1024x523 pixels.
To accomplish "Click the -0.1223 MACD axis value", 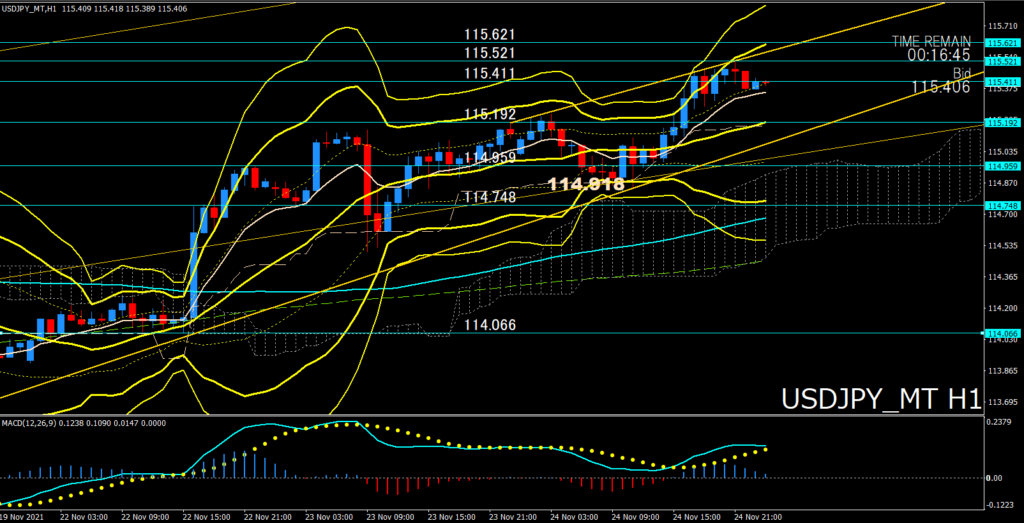I will 1001,505.
